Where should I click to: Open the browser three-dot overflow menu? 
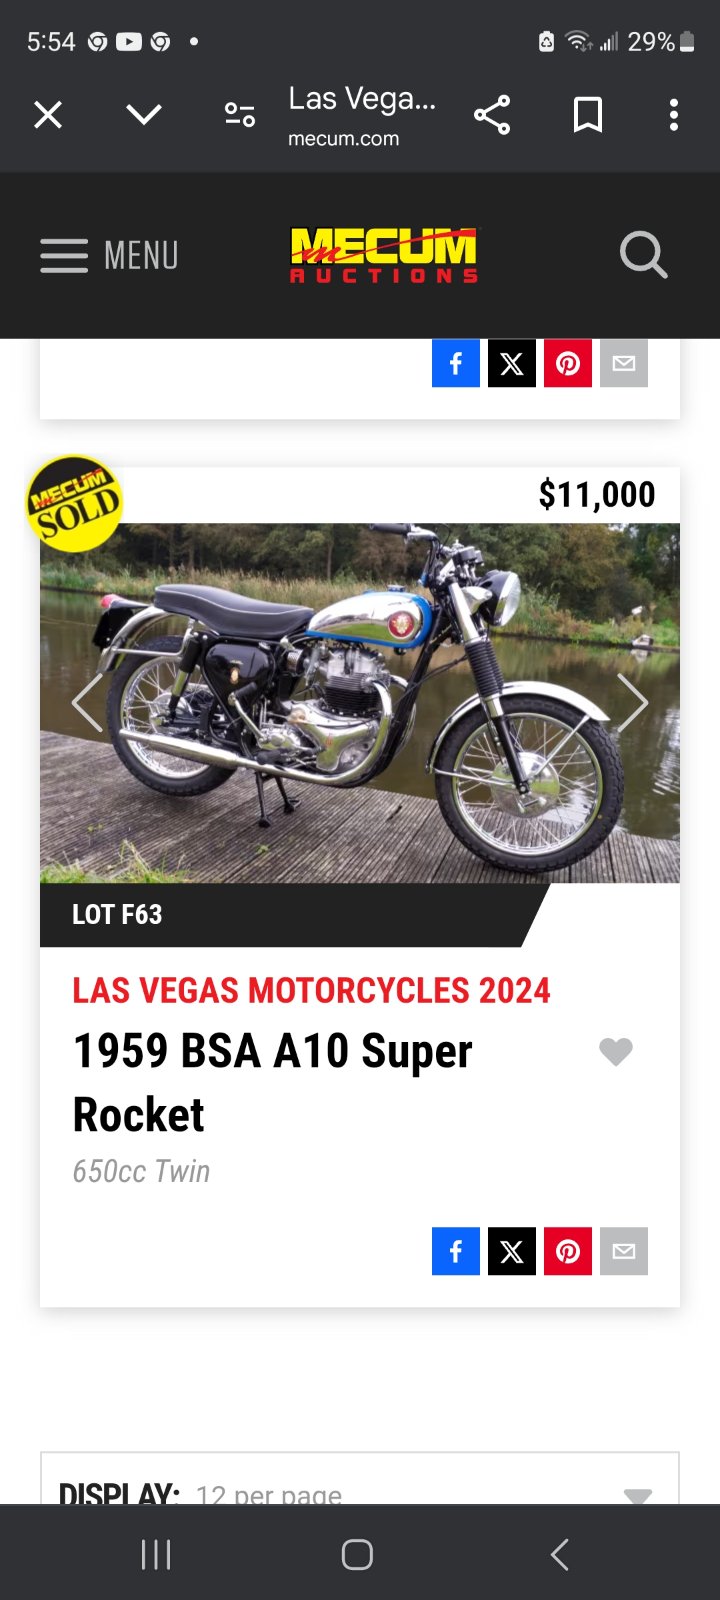click(x=674, y=115)
